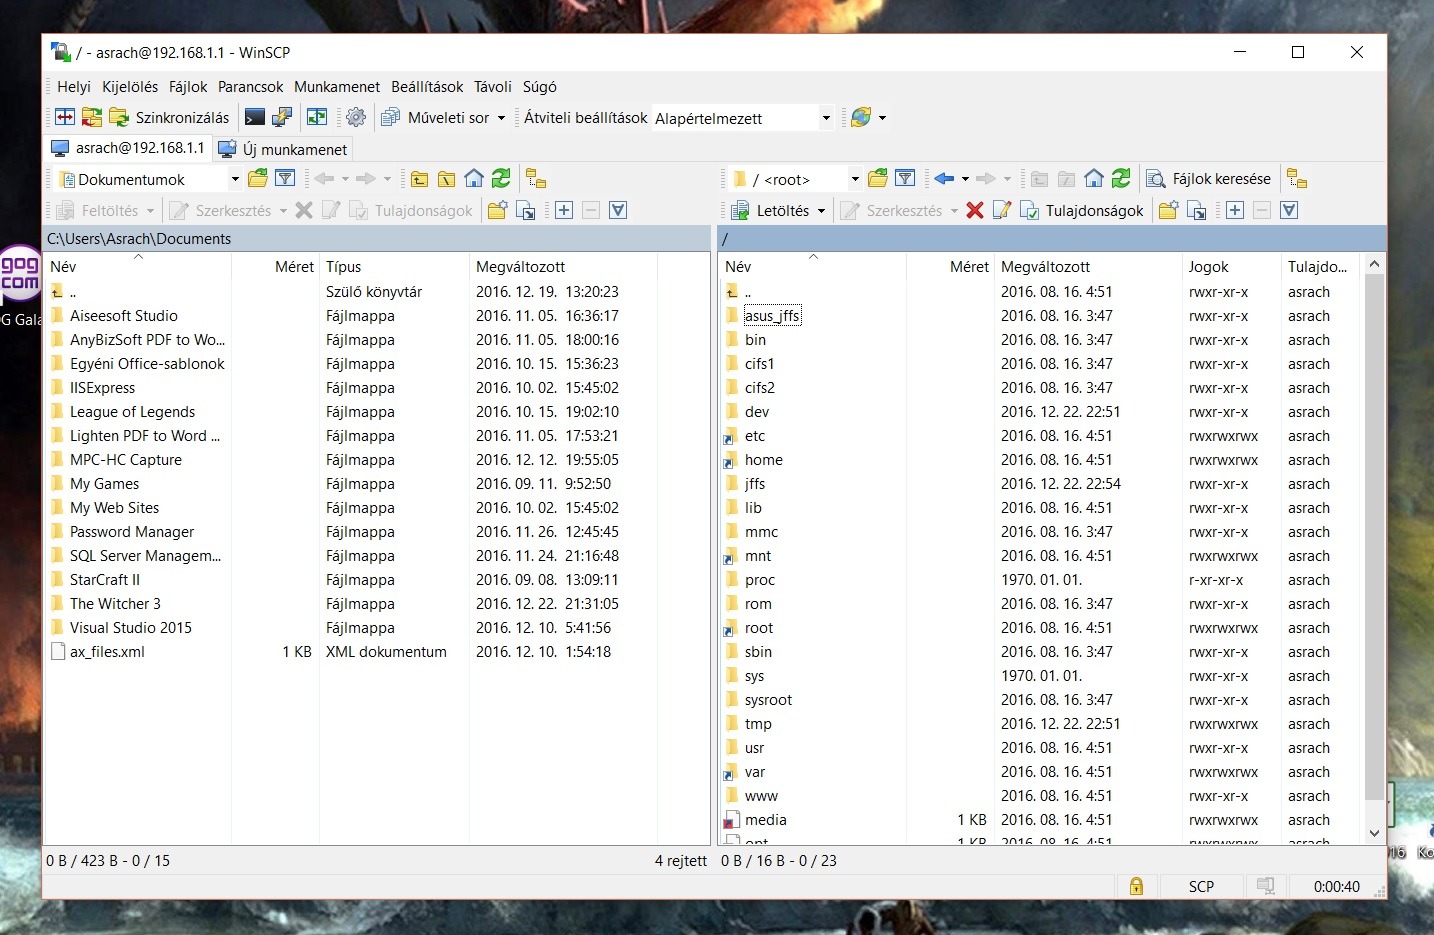Click the Szinkronizálás button

tap(169, 117)
